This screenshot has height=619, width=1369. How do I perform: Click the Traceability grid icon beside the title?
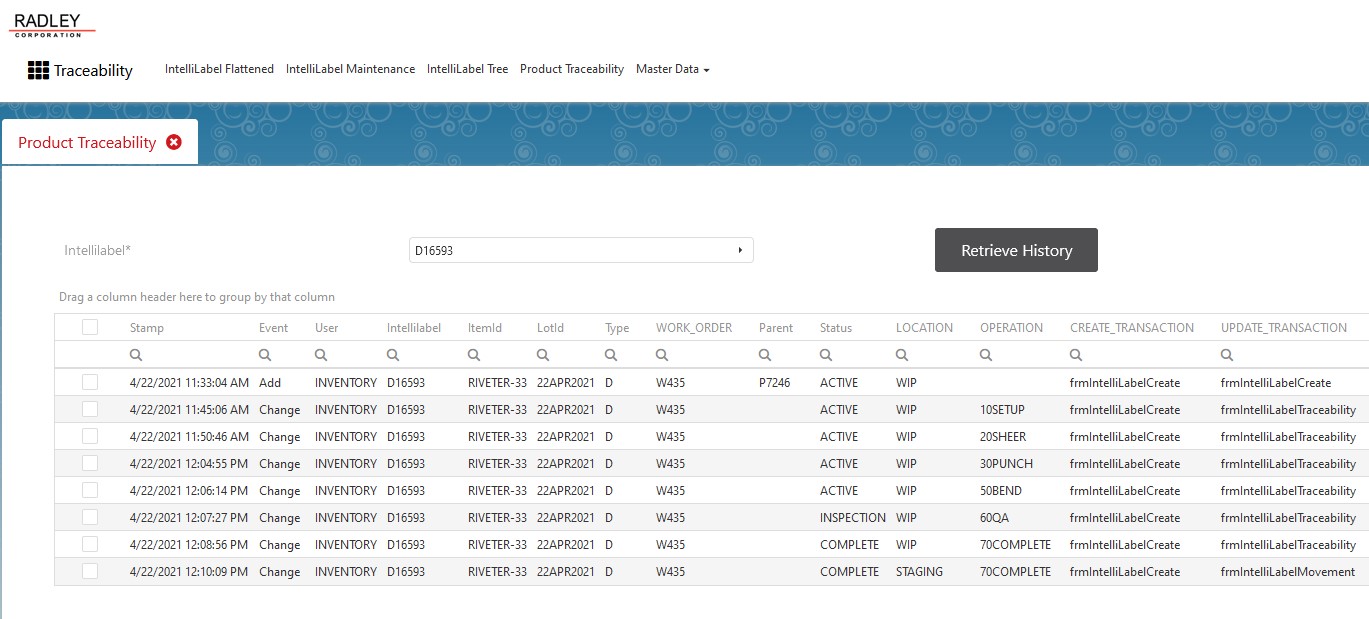click(x=37, y=69)
